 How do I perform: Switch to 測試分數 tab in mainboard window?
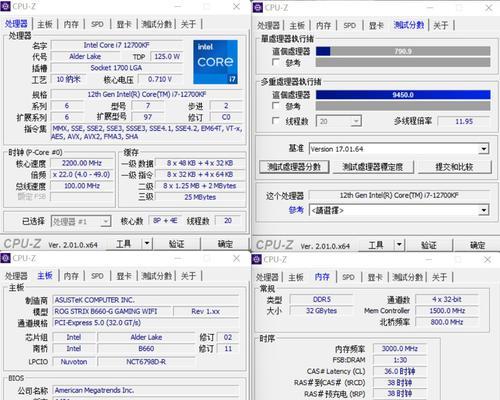tap(156, 276)
